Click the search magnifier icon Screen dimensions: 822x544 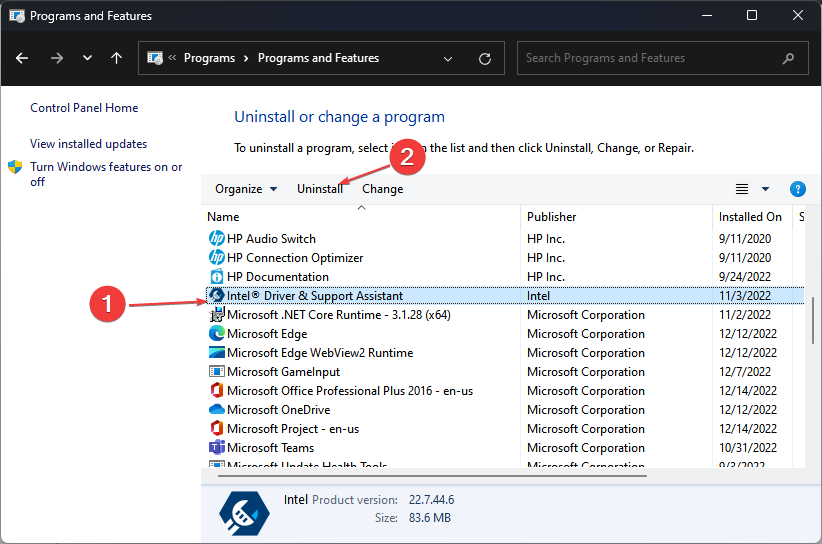[788, 58]
